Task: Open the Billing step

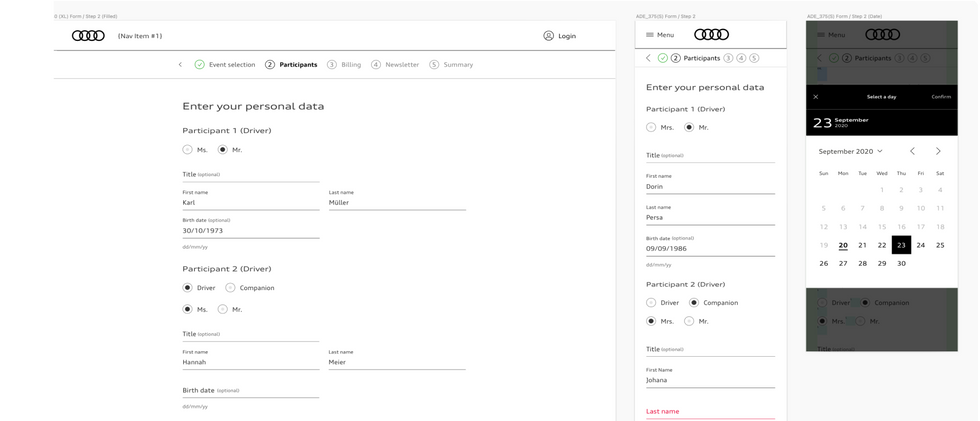Action: coord(351,65)
